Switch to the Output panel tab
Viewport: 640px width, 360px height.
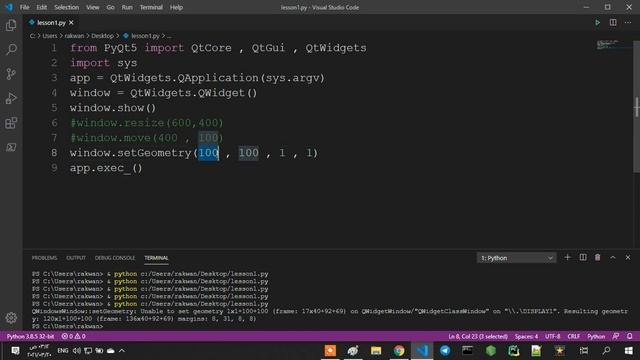76,258
